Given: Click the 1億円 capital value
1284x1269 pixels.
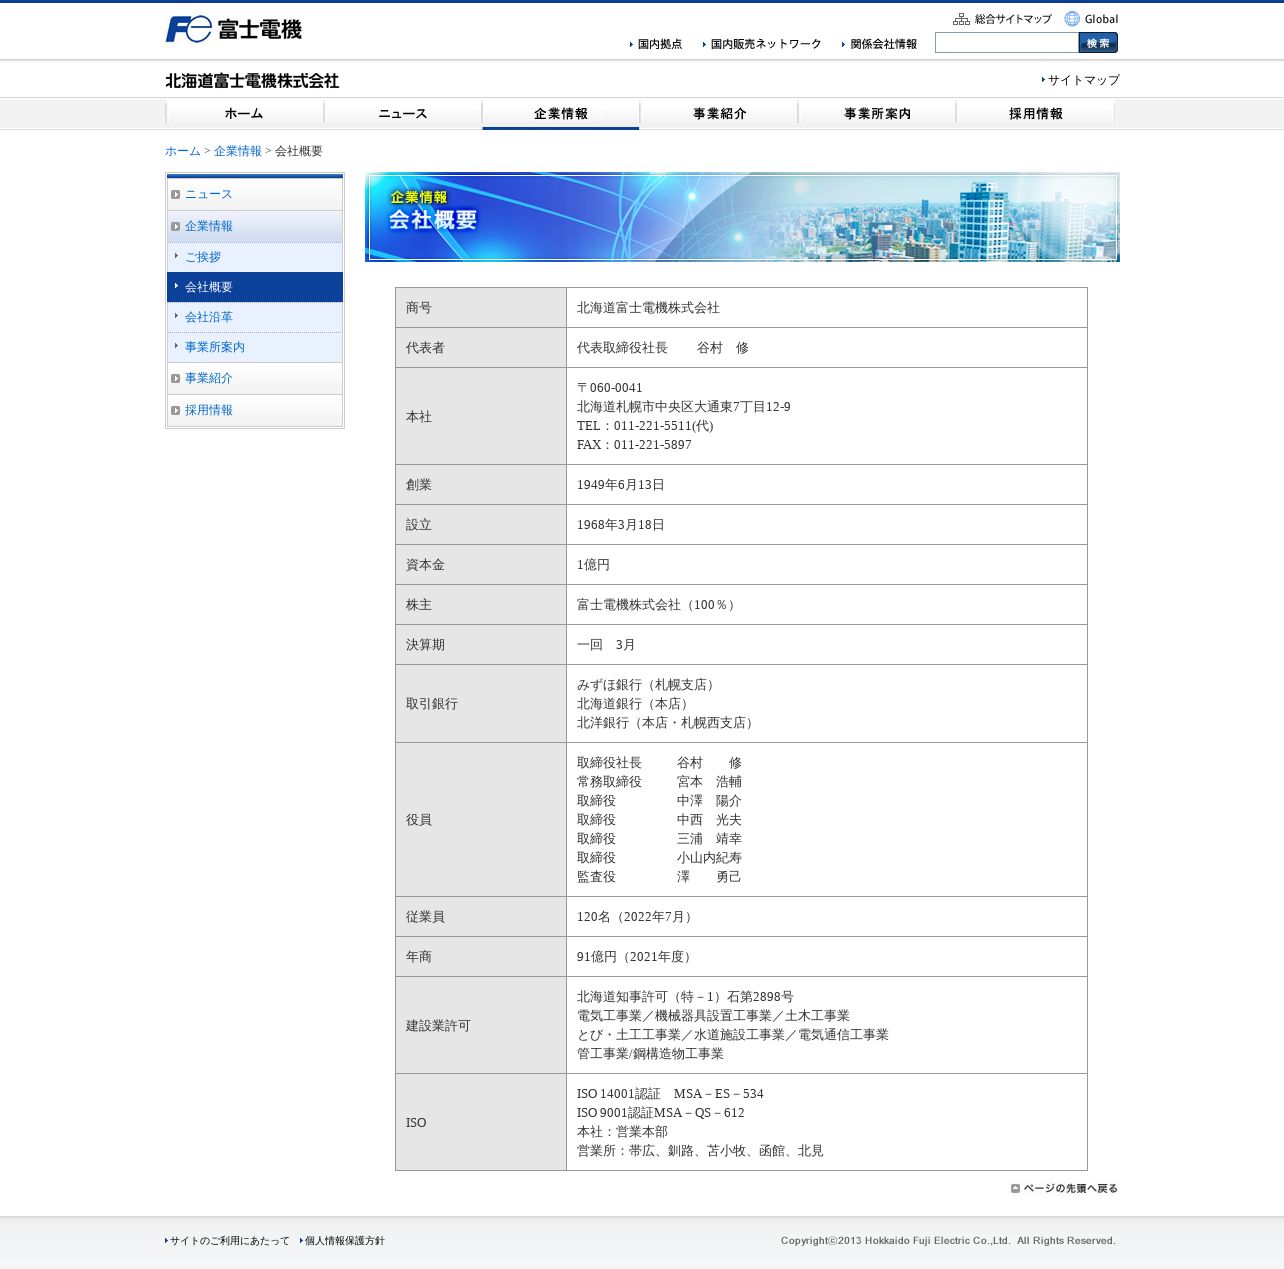Looking at the screenshot, I should point(593,565).
